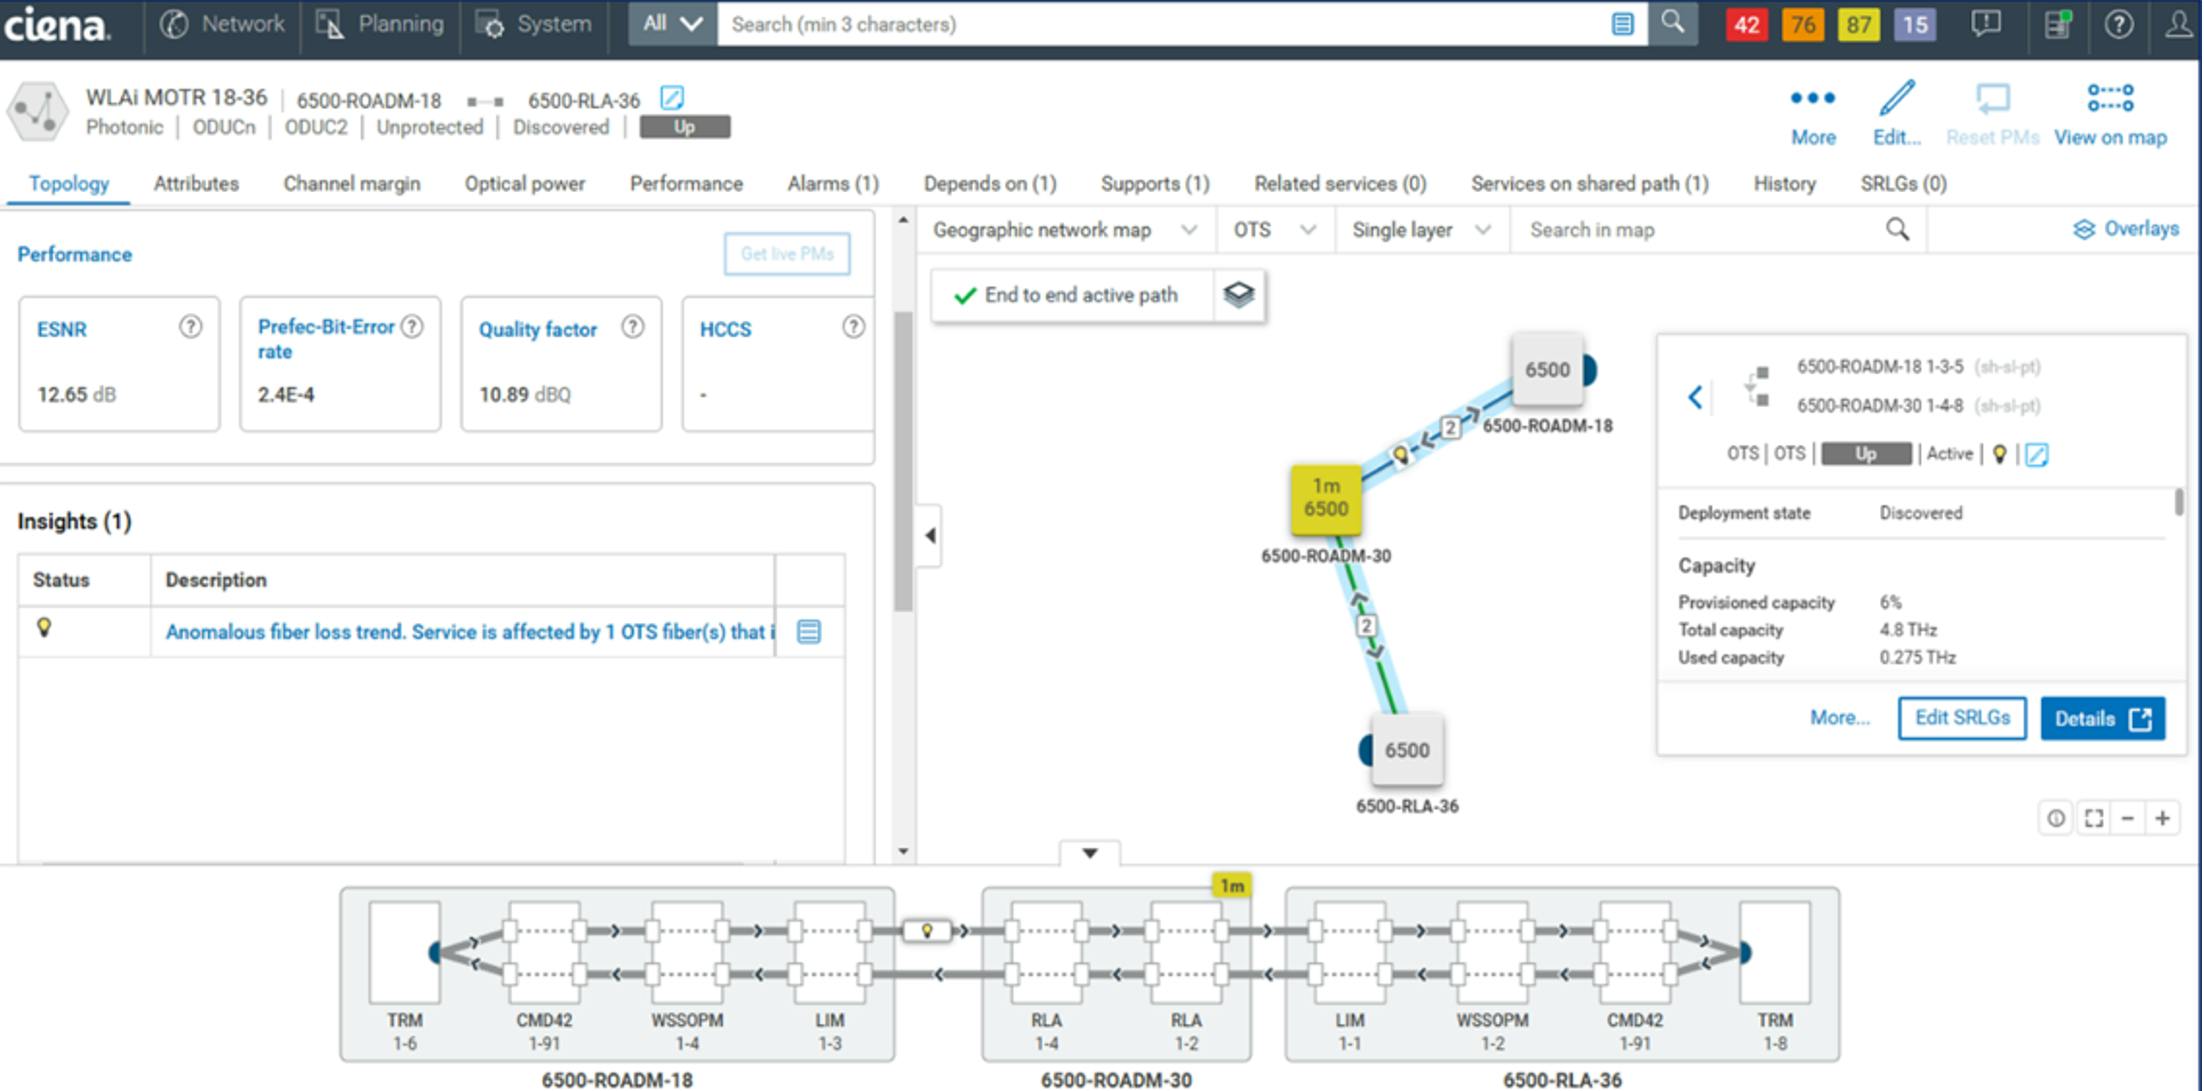Click the Edit SRLGs button

[x=1962, y=718]
